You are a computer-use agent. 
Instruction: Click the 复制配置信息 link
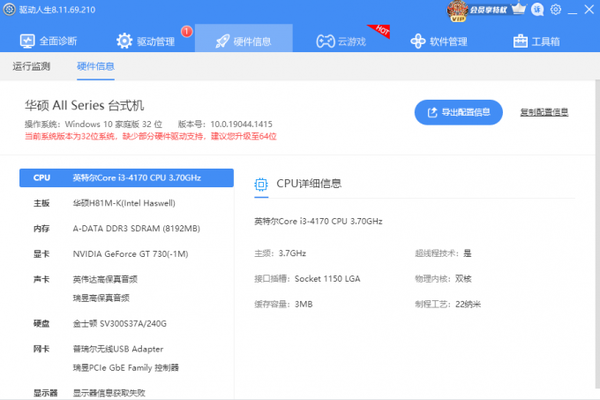[544, 112]
